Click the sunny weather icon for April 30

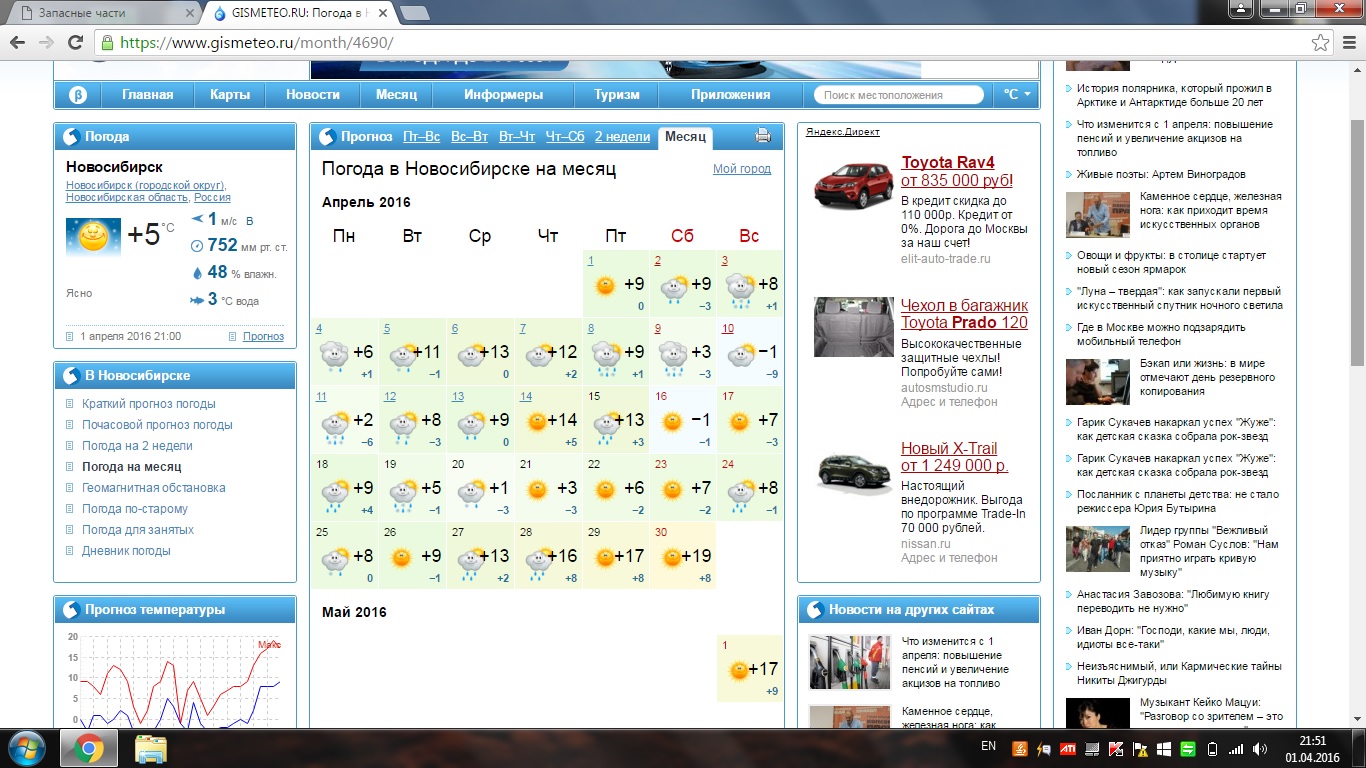[x=672, y=557]
